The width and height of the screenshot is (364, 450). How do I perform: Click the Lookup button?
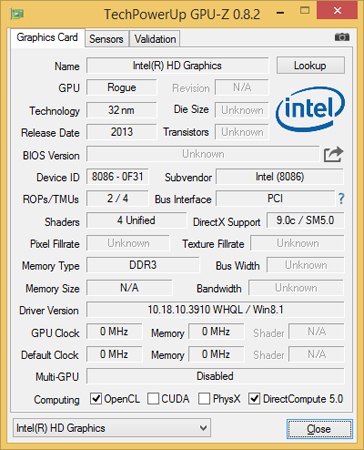click(x=310, y=65)
